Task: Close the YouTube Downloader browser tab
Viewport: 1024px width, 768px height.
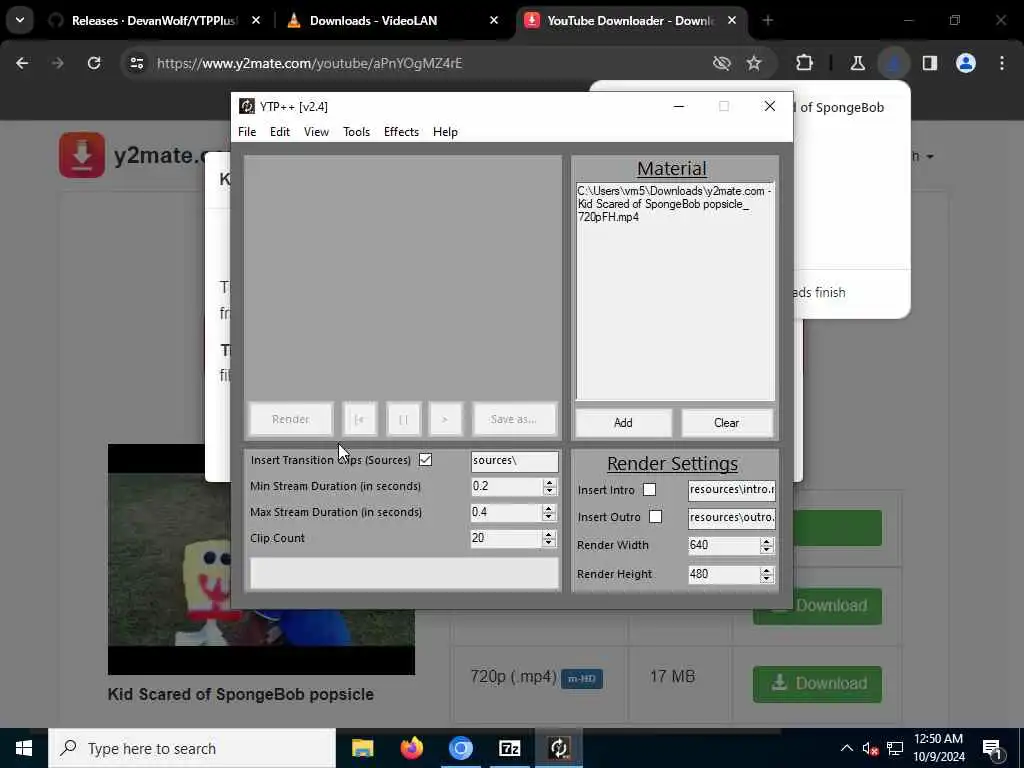Action: pos(732,21)
